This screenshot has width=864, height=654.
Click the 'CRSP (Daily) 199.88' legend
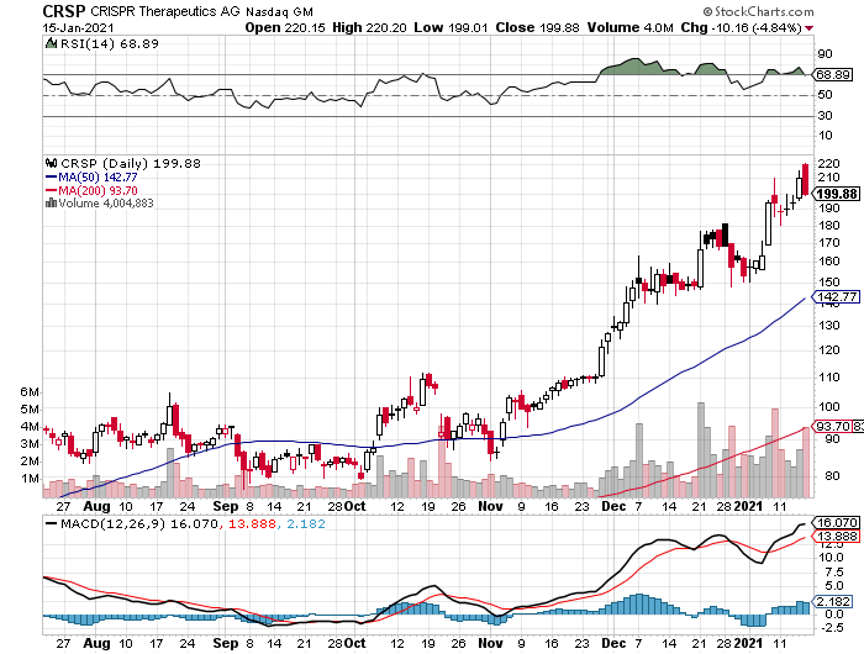pyautogui.click(x=131, y=164)
